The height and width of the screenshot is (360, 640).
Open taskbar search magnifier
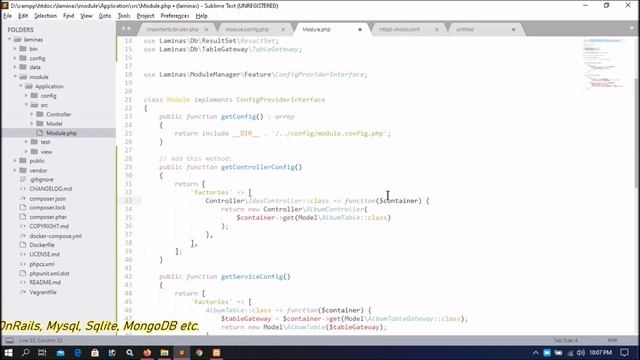point(25,353)
